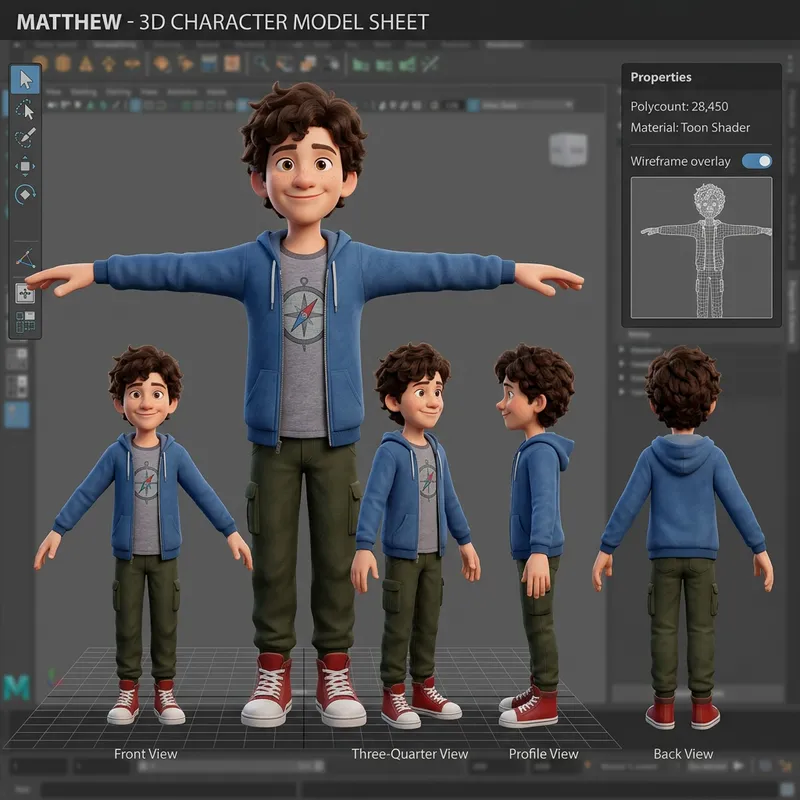The height and width of the screenshot is (800, 800).
Task: Open the viewport View menu
Action: (x=54, y=93)
